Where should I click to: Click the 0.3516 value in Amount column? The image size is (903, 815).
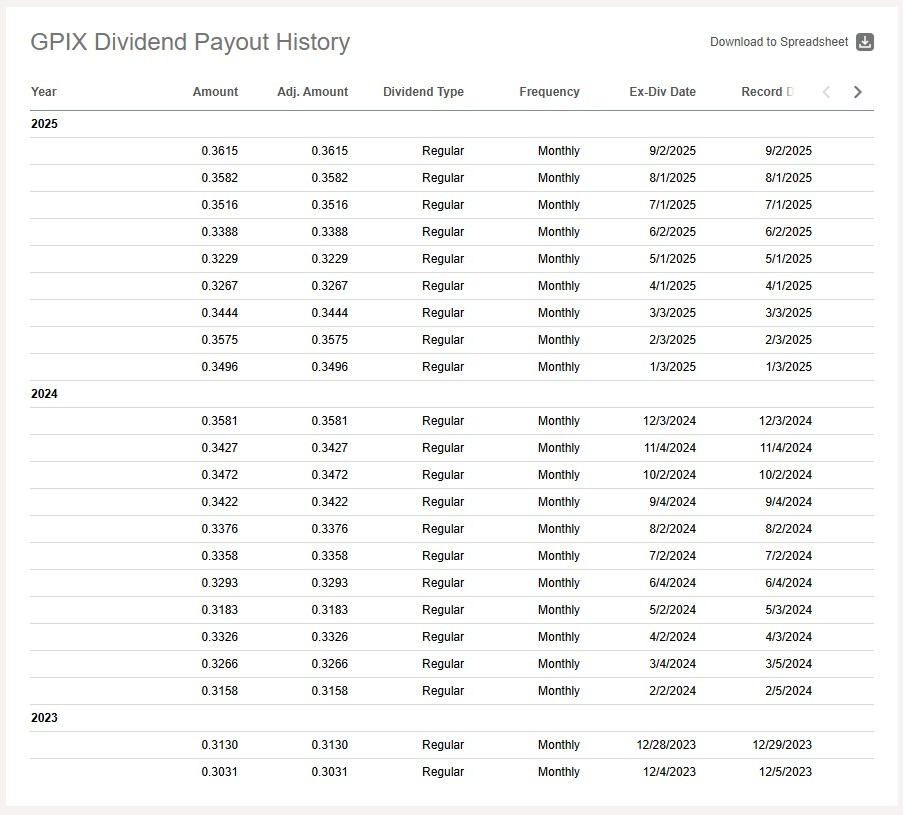tap(219, 205)
